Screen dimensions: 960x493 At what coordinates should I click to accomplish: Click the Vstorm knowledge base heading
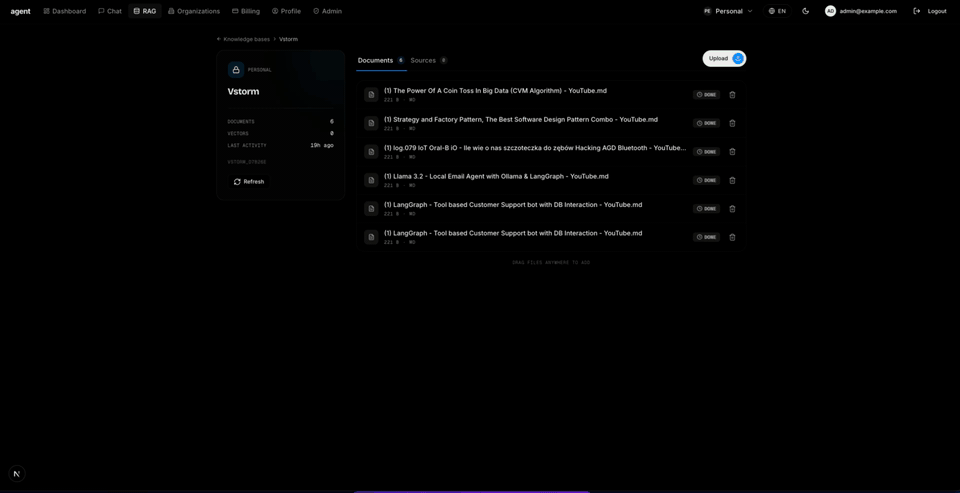(x=244, y=92)
